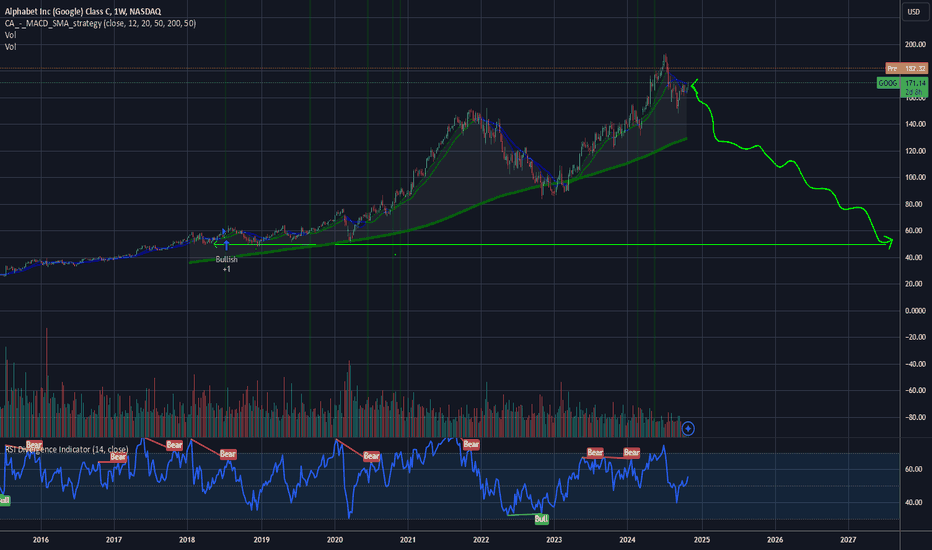Screen dimensions: 932x550
Task: Click the 2017 label on the time axis
Action: pyautogui.click(x=114, y=540)
